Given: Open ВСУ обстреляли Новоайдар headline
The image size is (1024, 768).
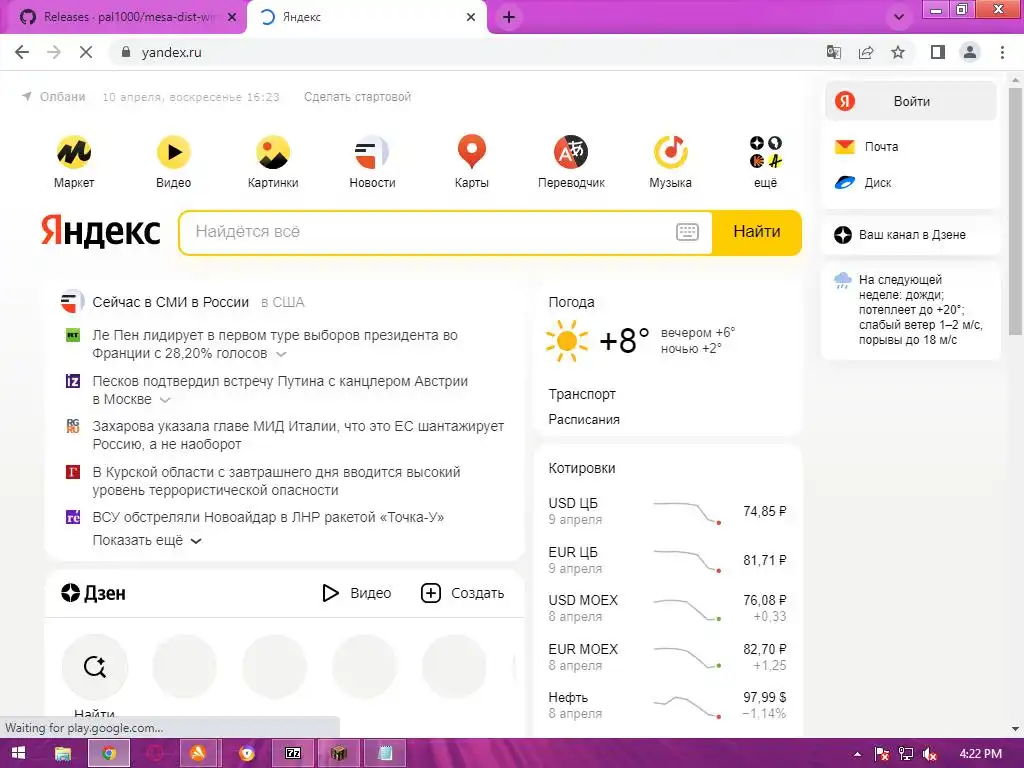Looking at the screenshot, I should click(x=268, y=517).
